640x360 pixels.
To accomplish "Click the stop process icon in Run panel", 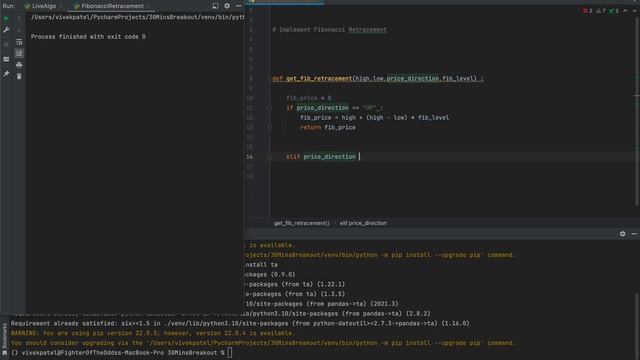I will pos(6,44).
